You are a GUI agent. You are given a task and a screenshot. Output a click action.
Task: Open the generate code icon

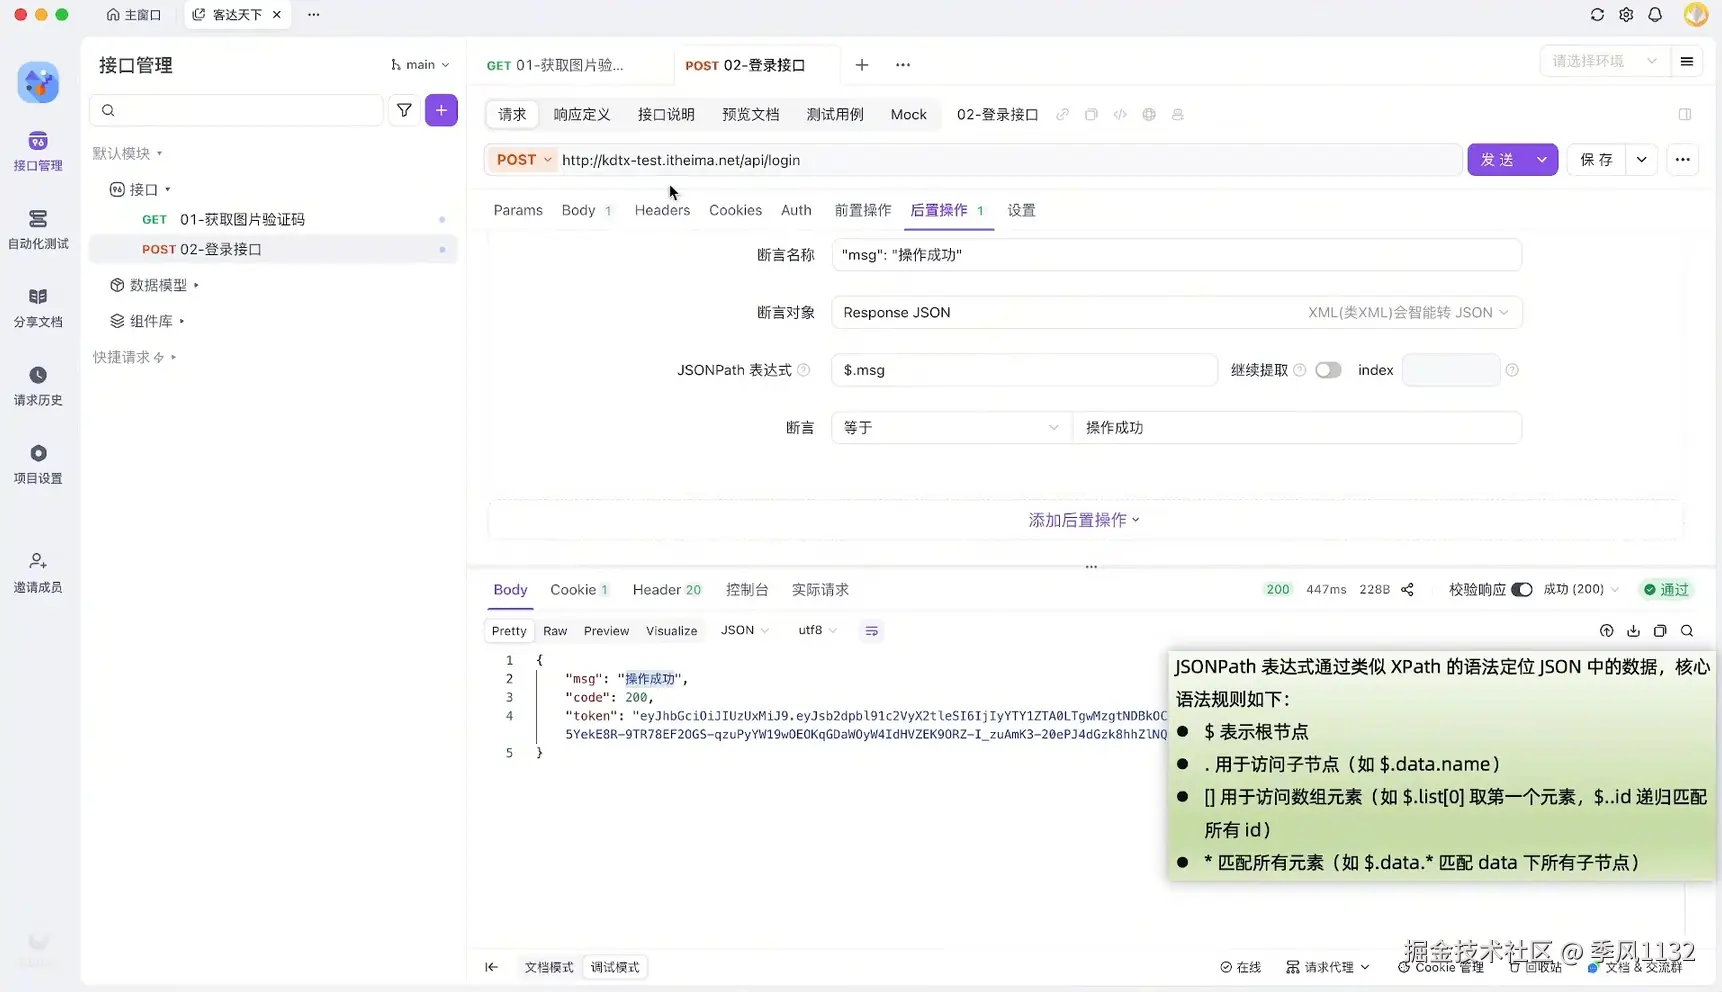tap(1120, 114)
